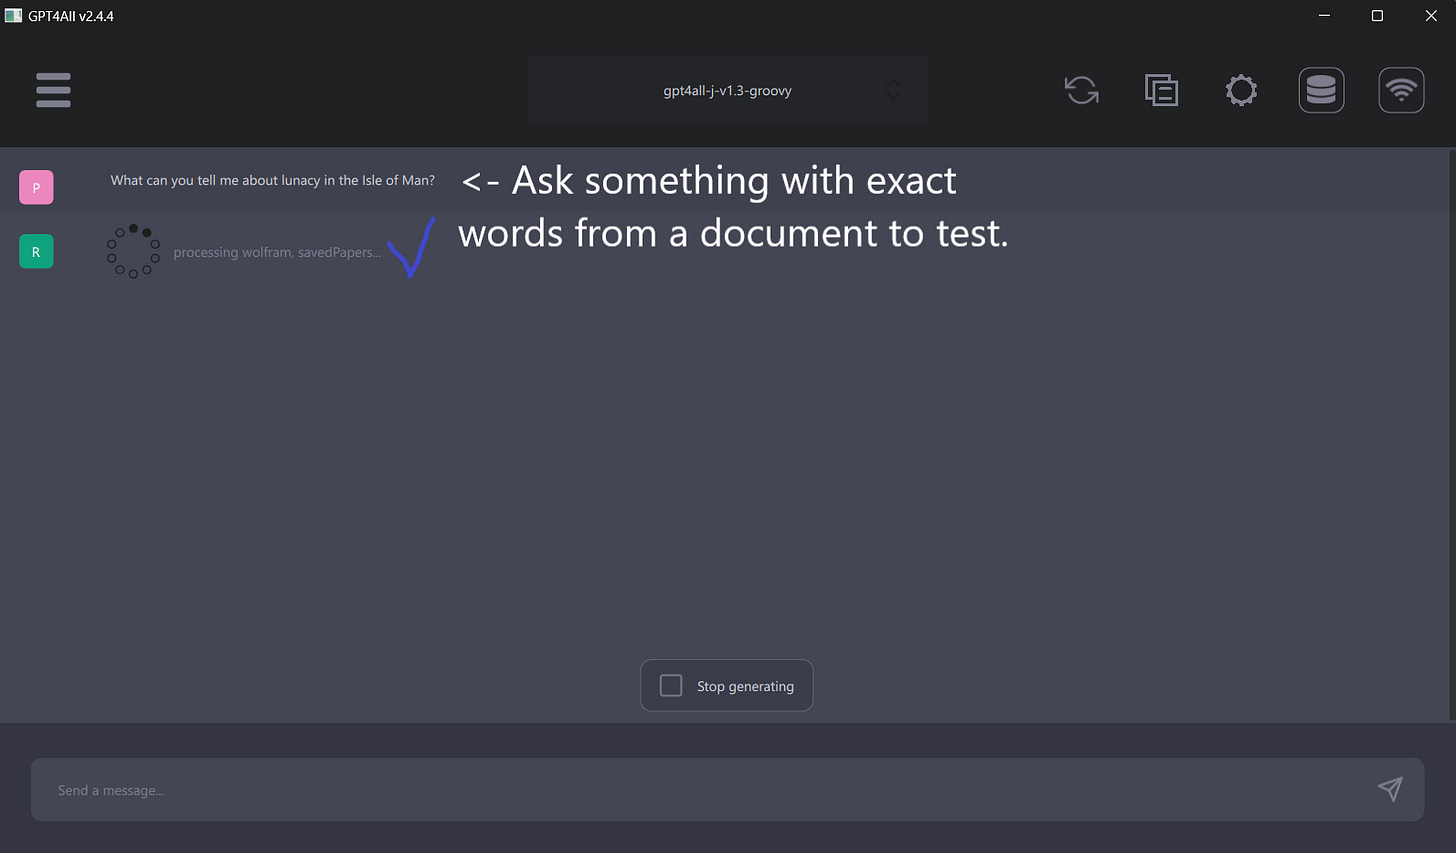The image size is (1456, 853).
Task: Open the hamburger menu drawer
Action: [x=53, y=90]
